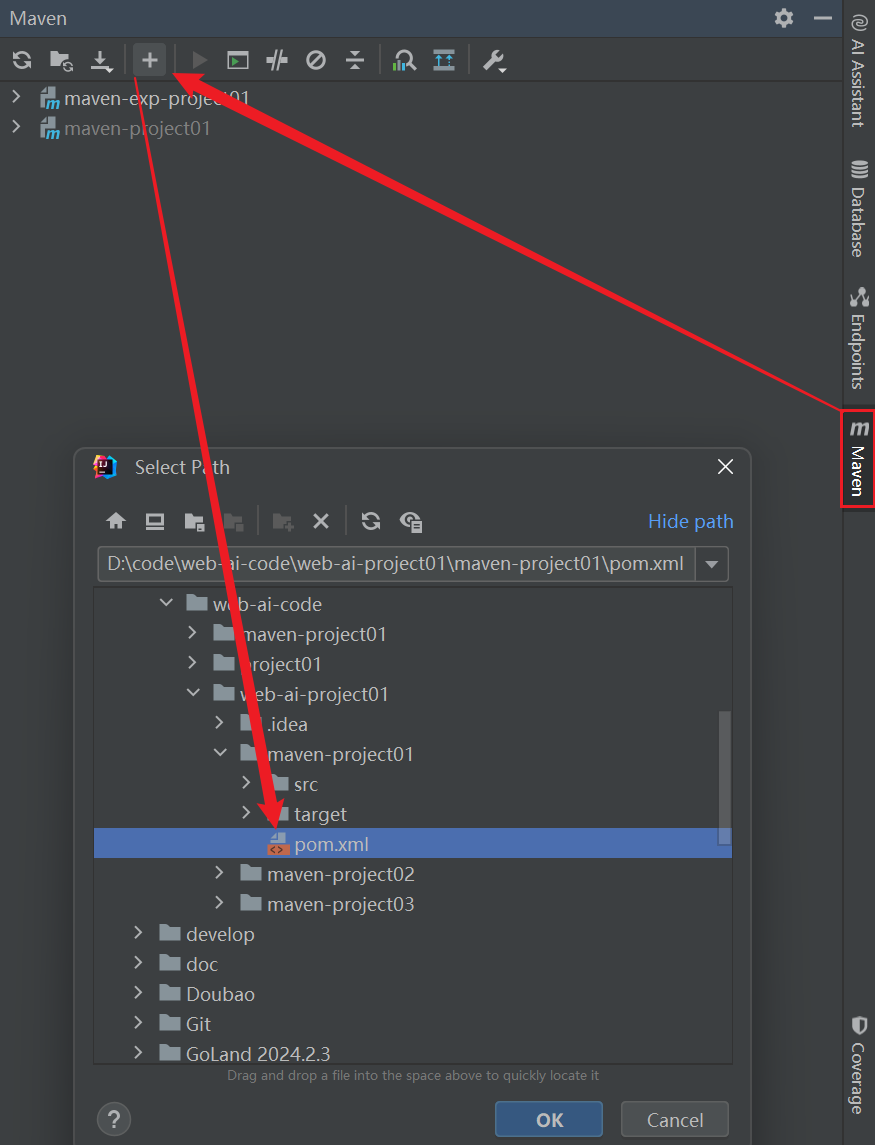Show dependencies analyzer icon
The image size is (875, 1145).
coord(404,60)
